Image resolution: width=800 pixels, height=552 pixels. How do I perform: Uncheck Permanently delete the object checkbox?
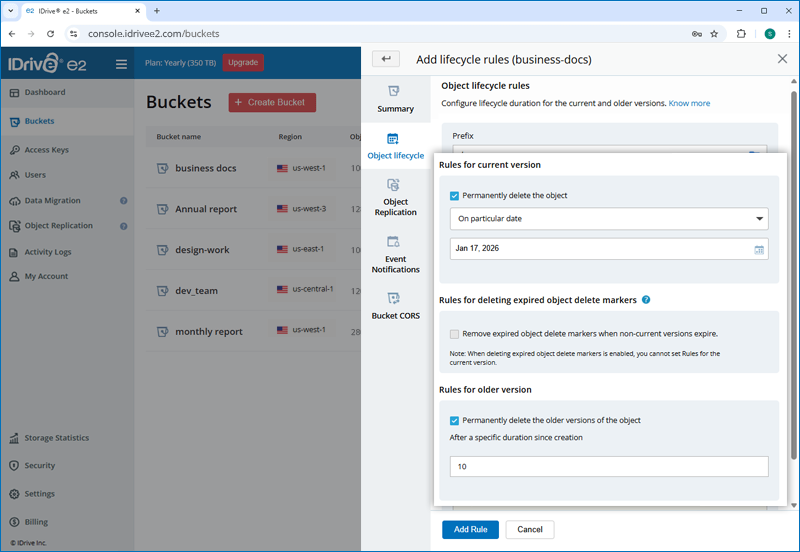coord(455,196)
